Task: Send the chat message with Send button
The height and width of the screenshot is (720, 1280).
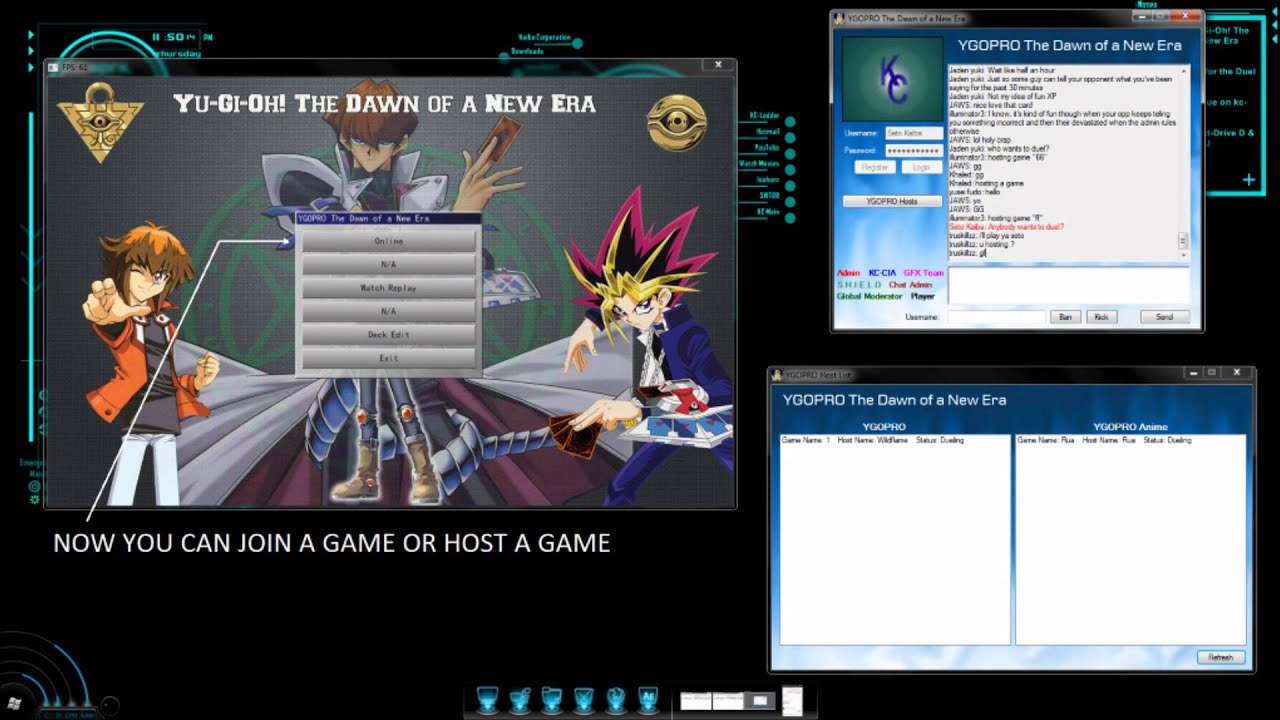Action: (1165, 317)
